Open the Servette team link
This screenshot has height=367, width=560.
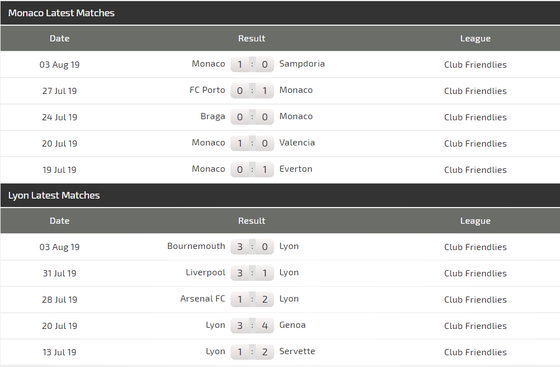pyautogui.click(x=297, y=351)
